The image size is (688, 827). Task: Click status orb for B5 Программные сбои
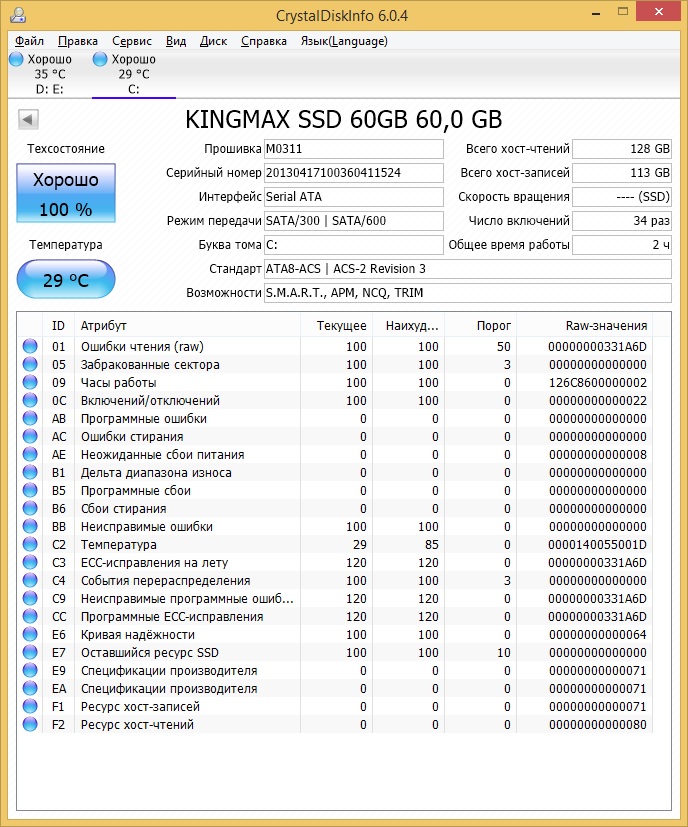tap(30, 490)
